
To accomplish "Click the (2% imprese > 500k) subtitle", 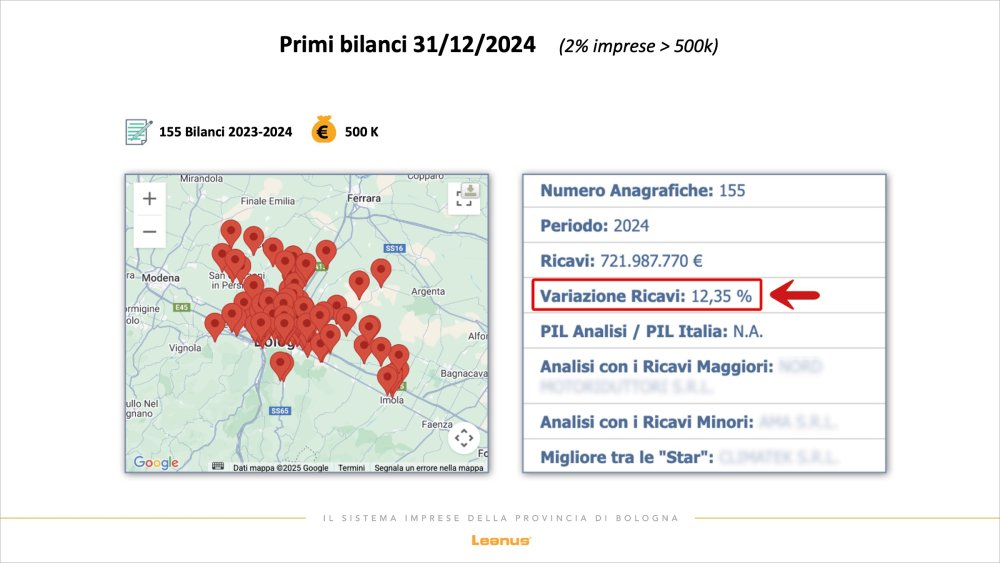I will point(638,46).
